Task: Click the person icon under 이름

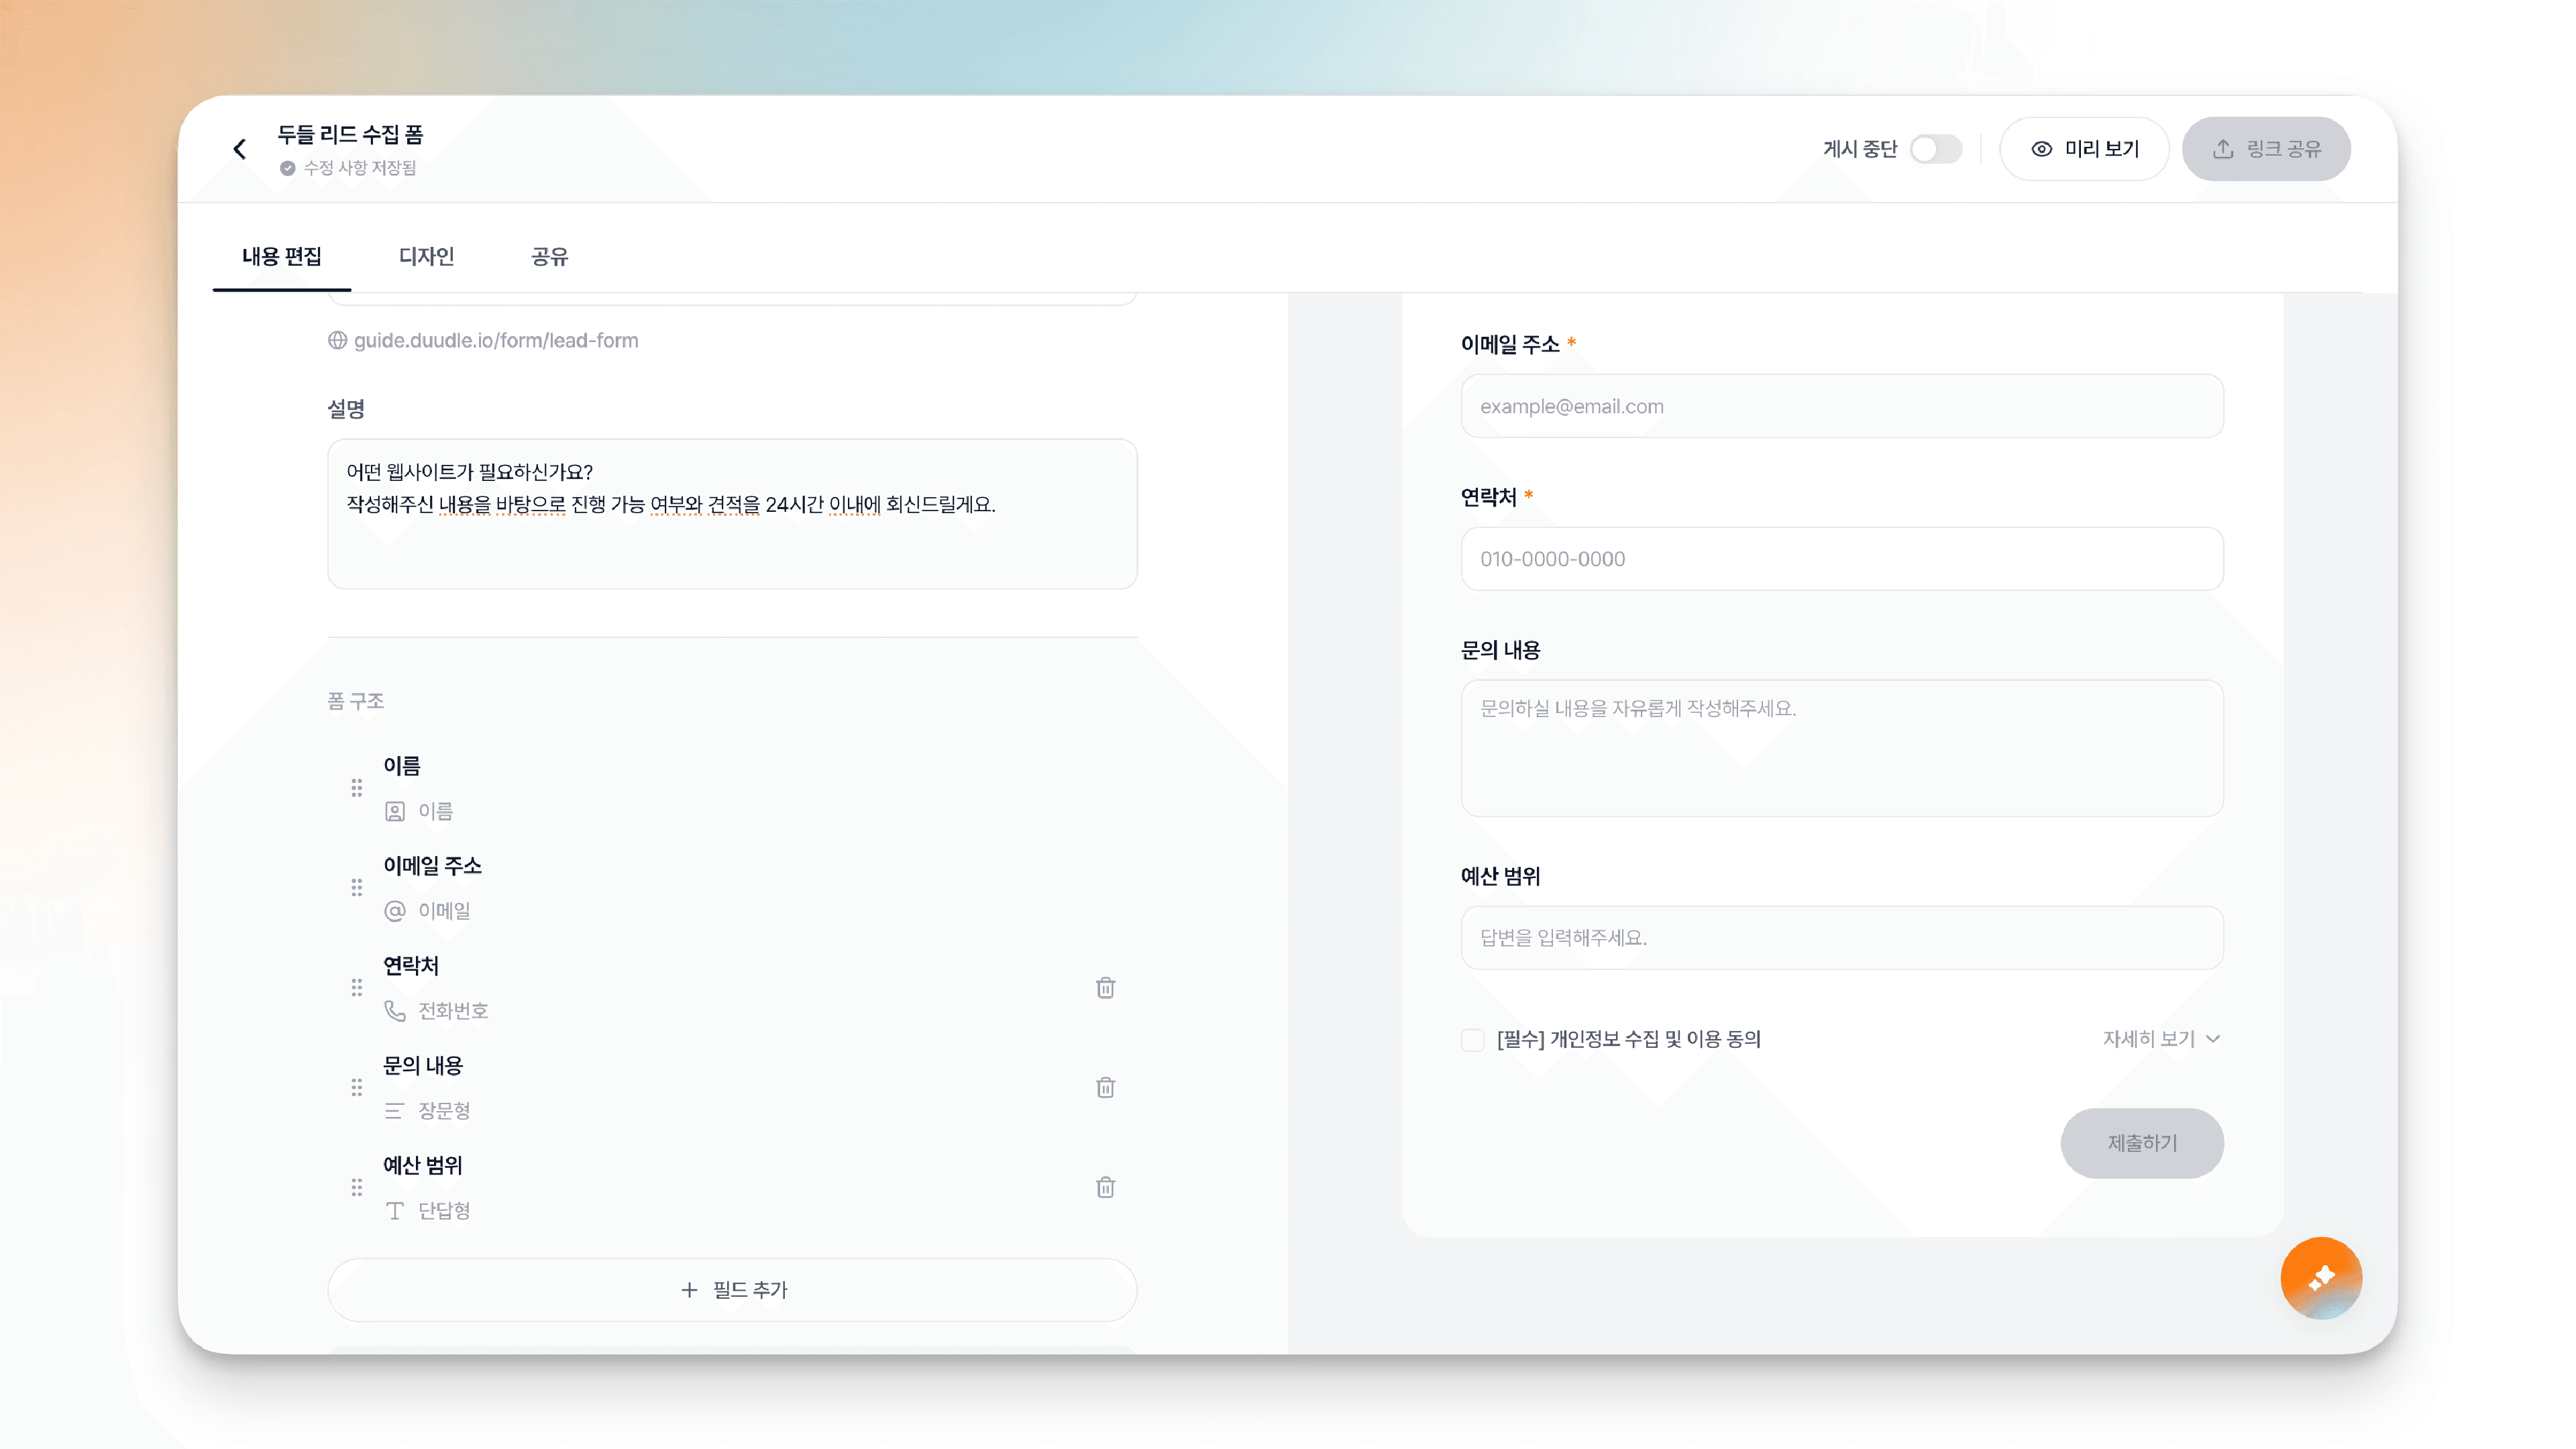Action: point(395,811)
